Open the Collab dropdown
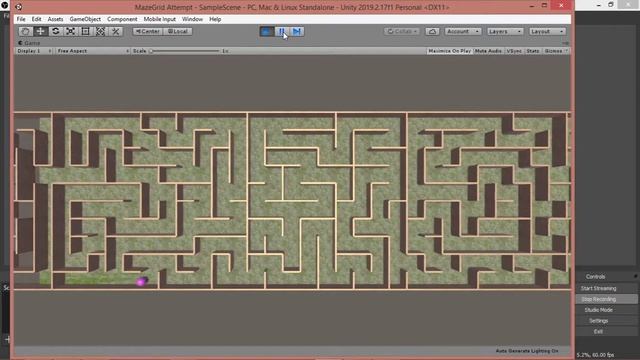This screenshot has width=640, height=360. pos(402,31)
